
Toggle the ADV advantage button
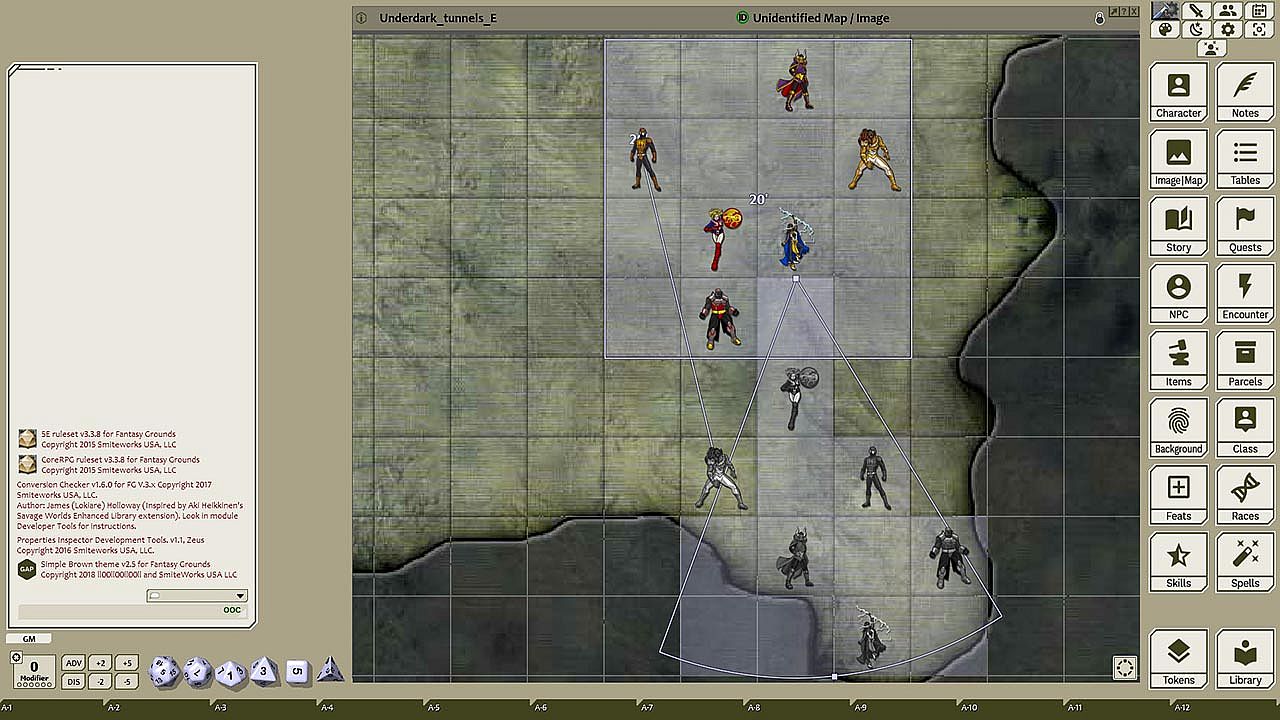point(73,663)
